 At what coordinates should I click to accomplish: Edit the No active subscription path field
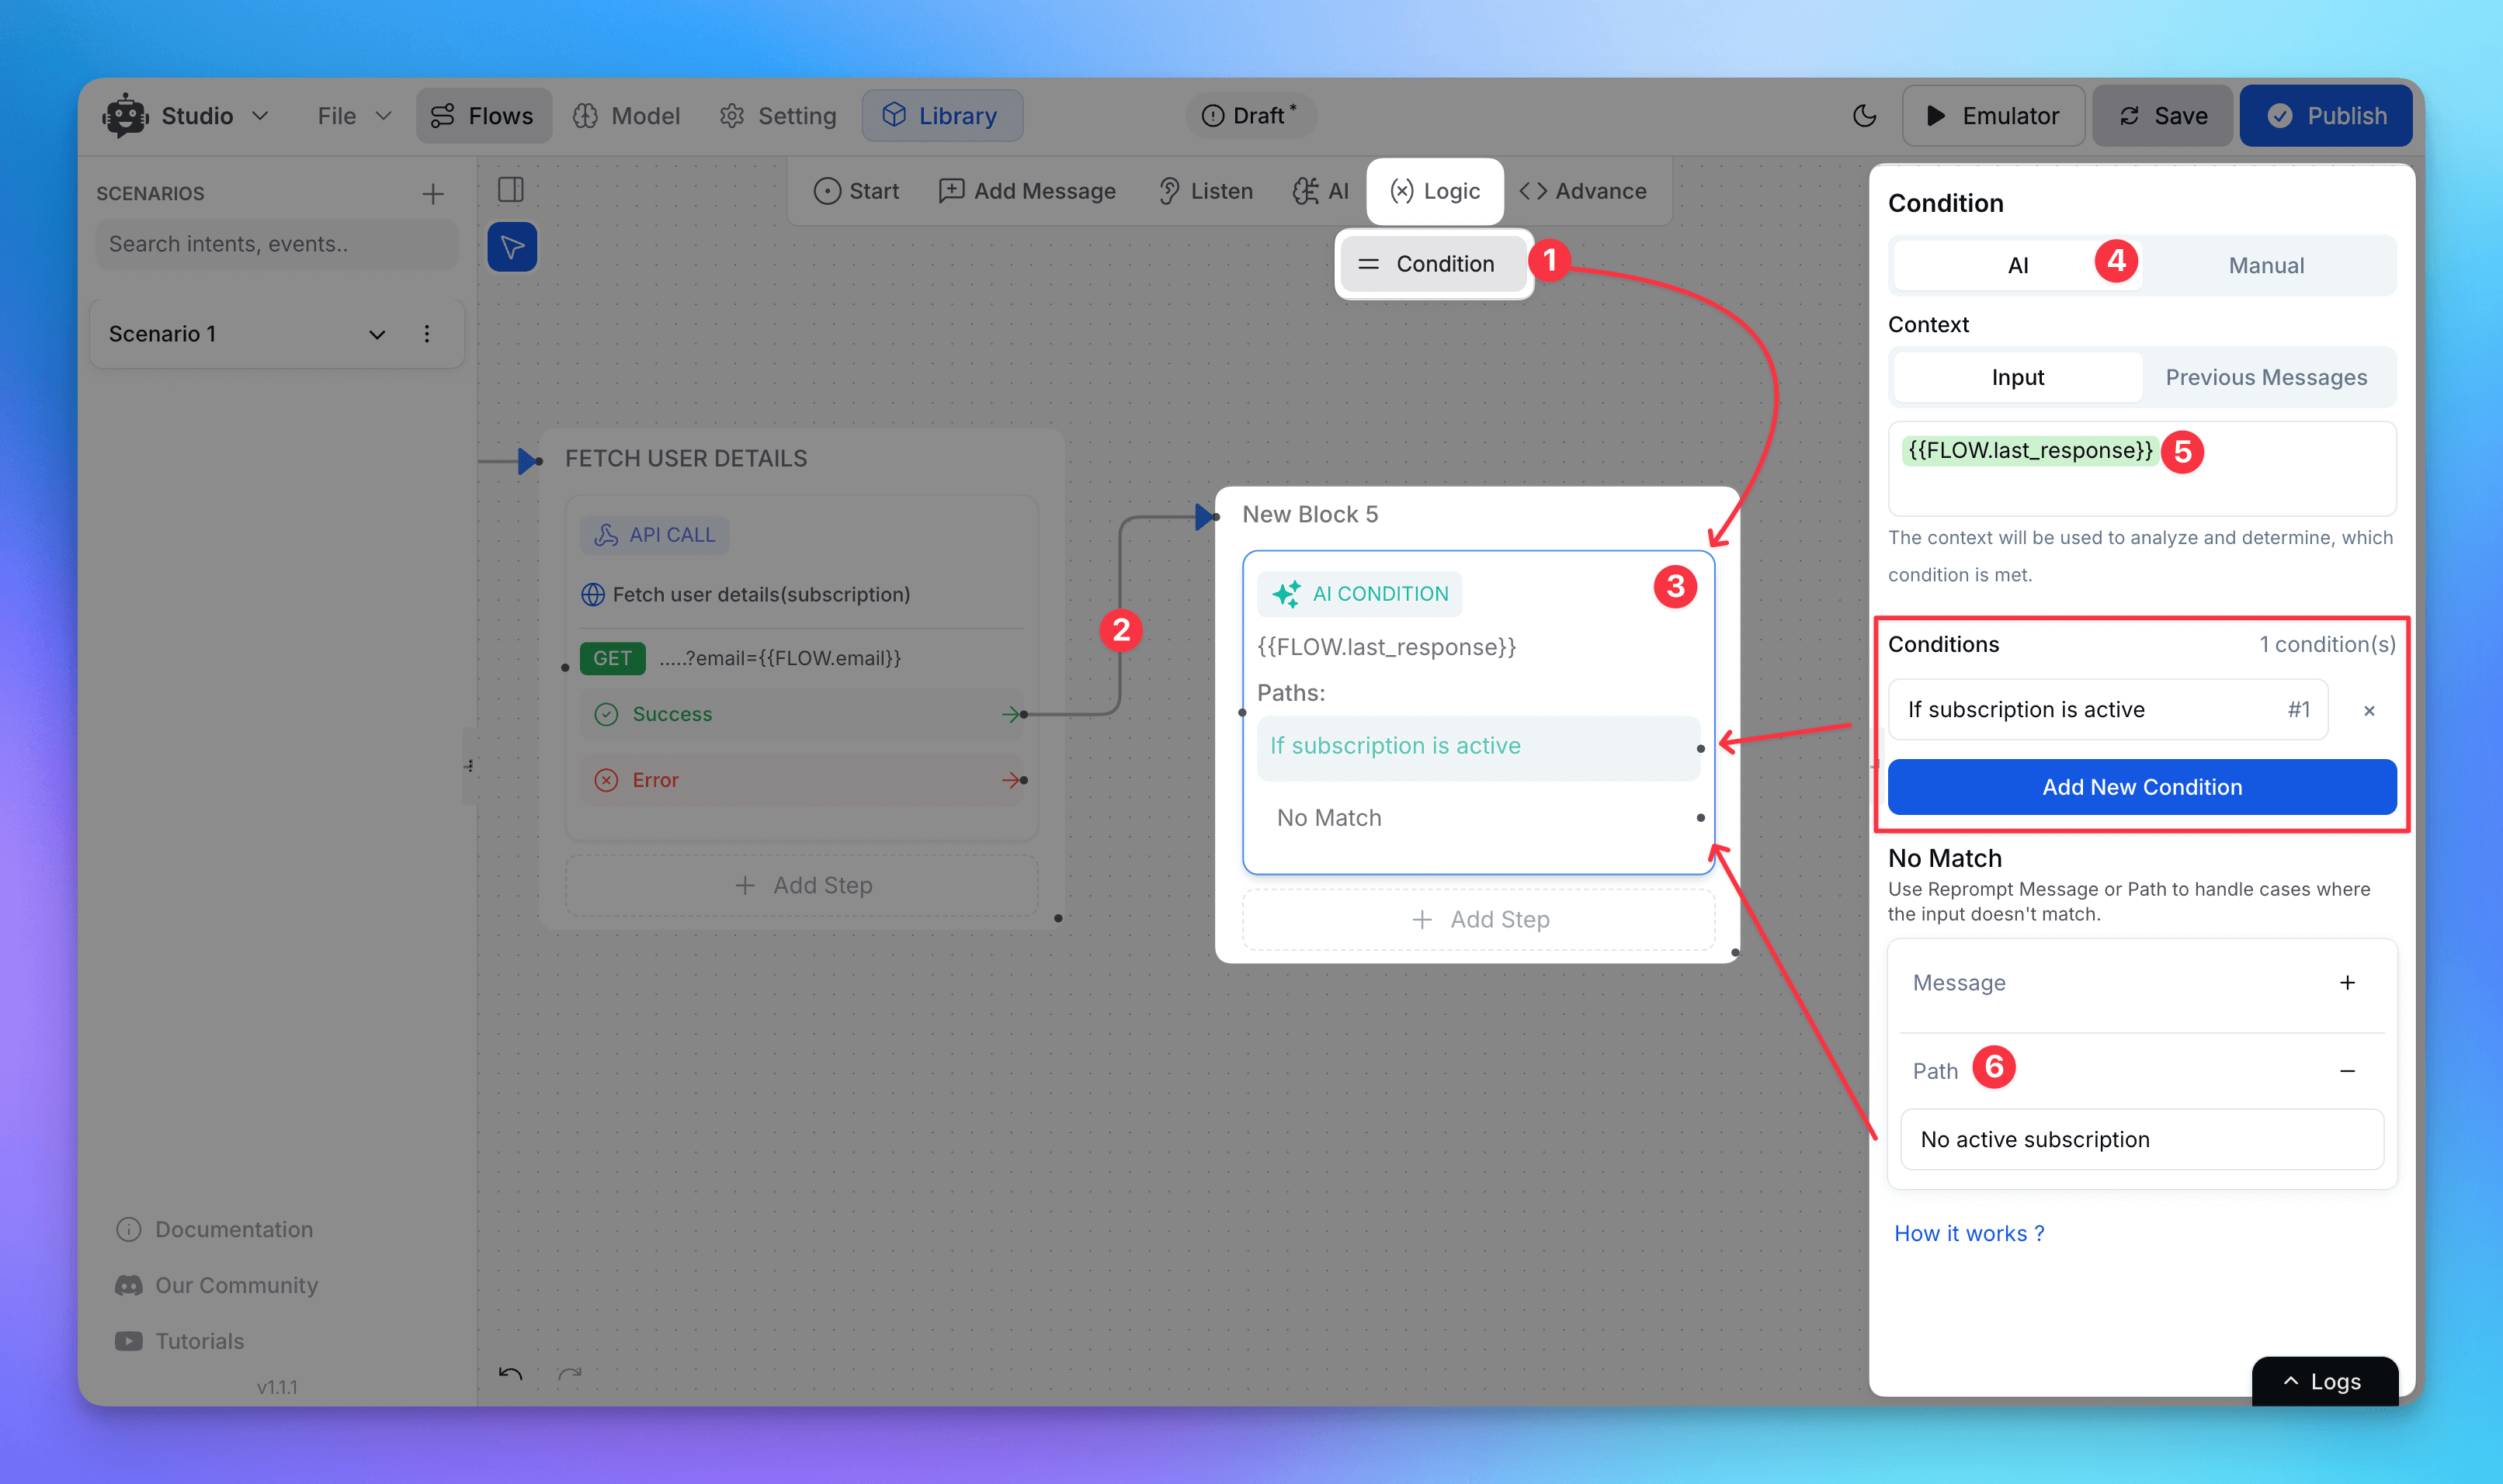tap(2142, 1140)
